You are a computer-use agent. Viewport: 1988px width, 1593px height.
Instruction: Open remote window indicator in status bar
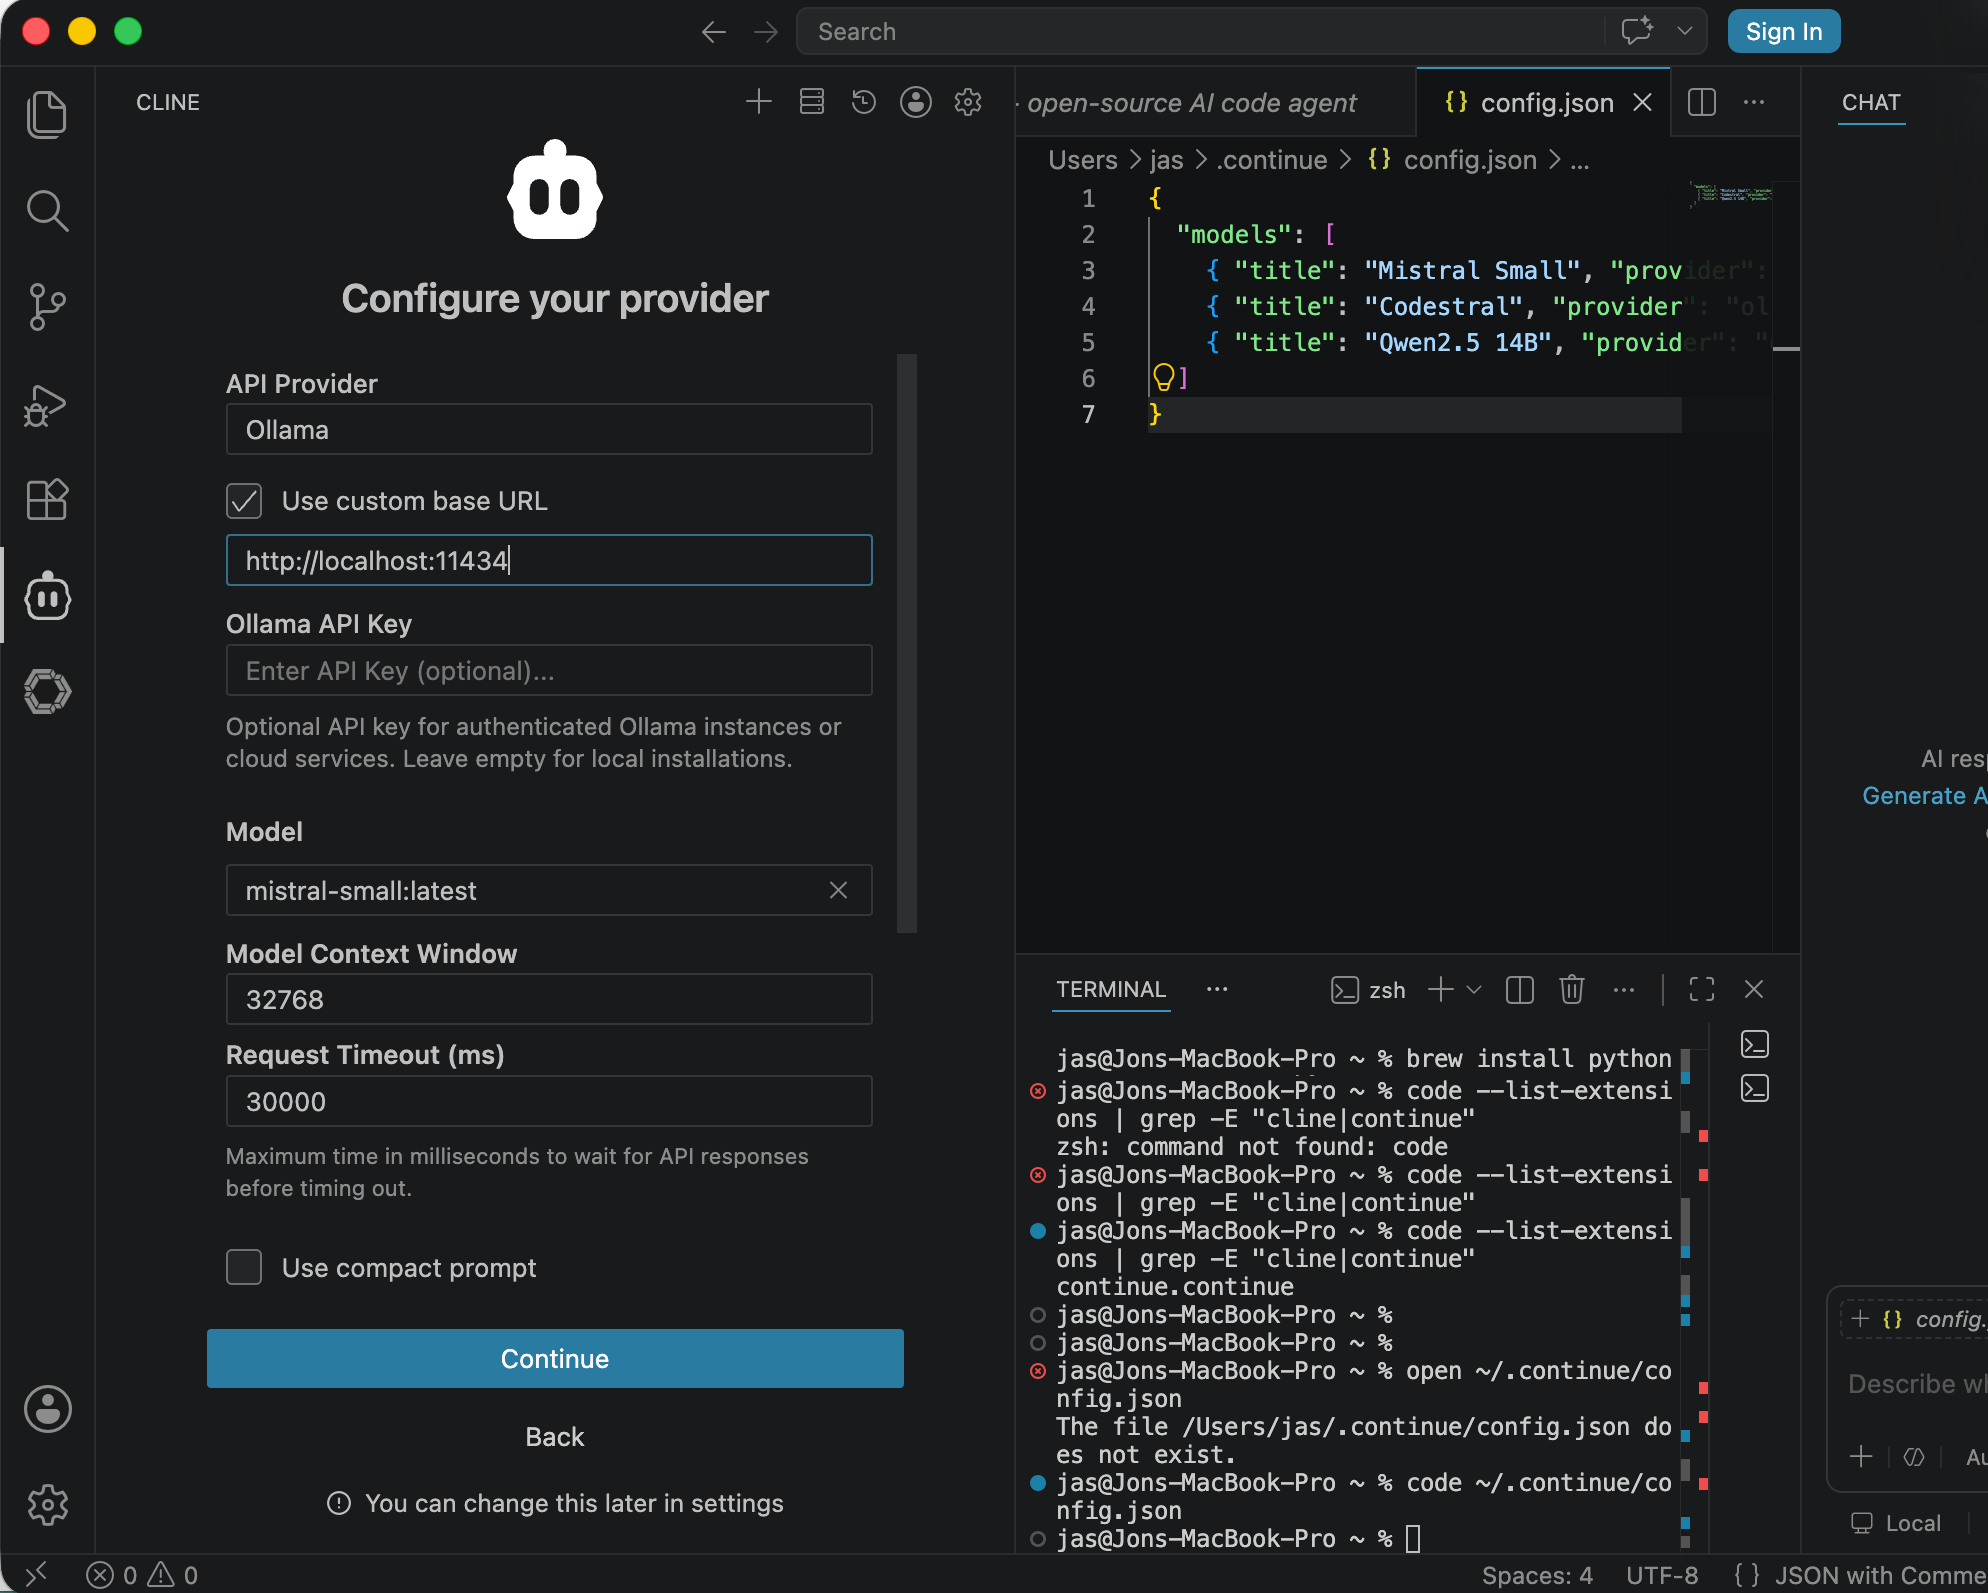[x=36, y=1575]
